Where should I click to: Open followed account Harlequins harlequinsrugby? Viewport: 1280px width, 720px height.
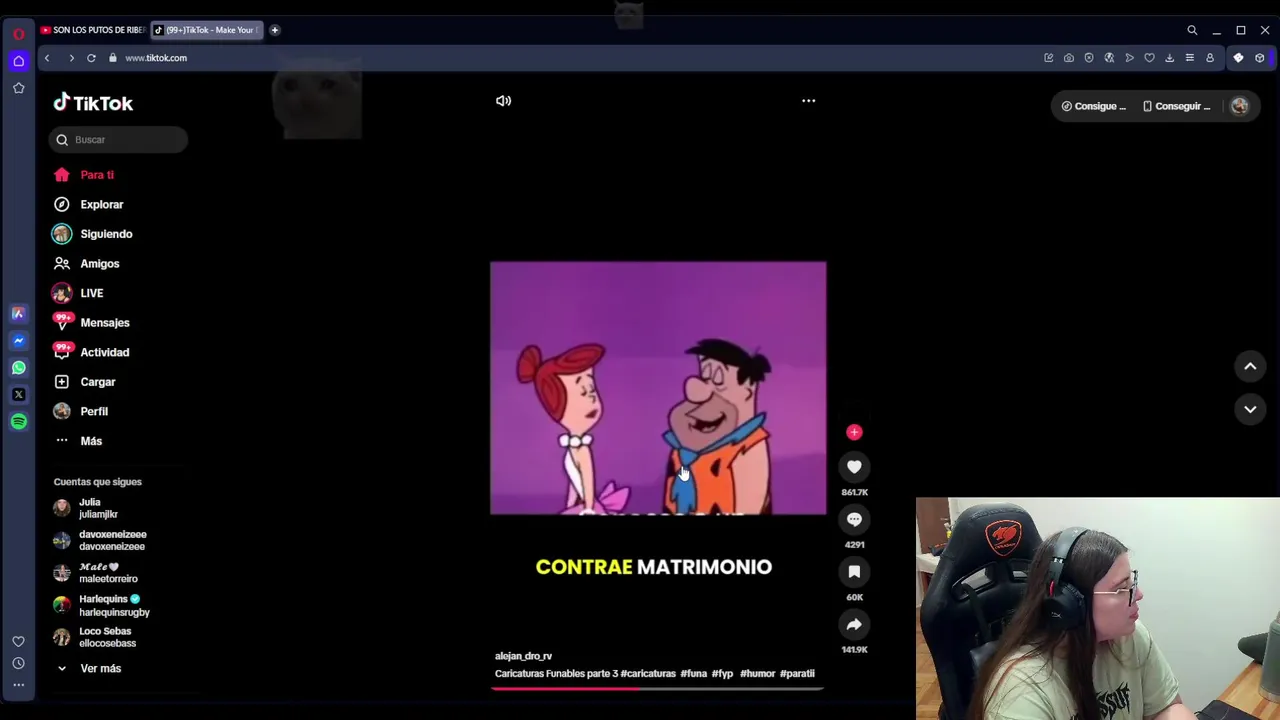pyautogui.click(x=102, y=605)
